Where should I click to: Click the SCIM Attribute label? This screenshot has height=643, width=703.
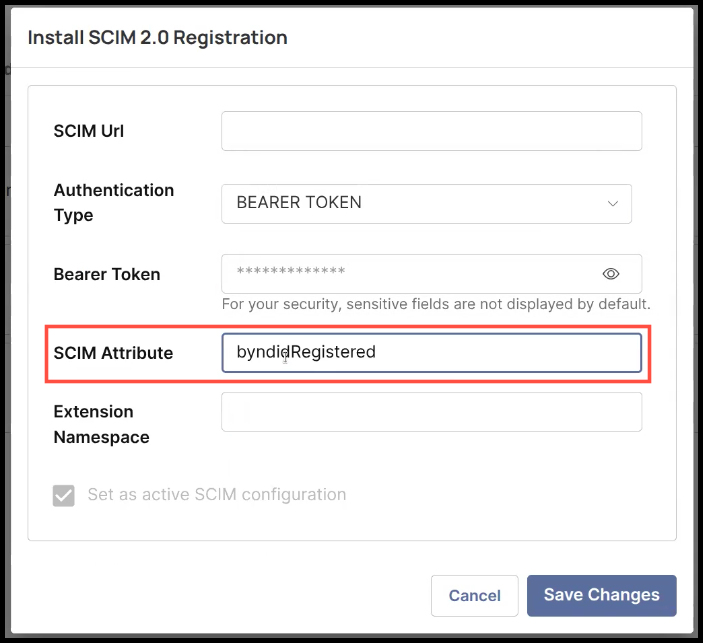[x=113, y=353]
